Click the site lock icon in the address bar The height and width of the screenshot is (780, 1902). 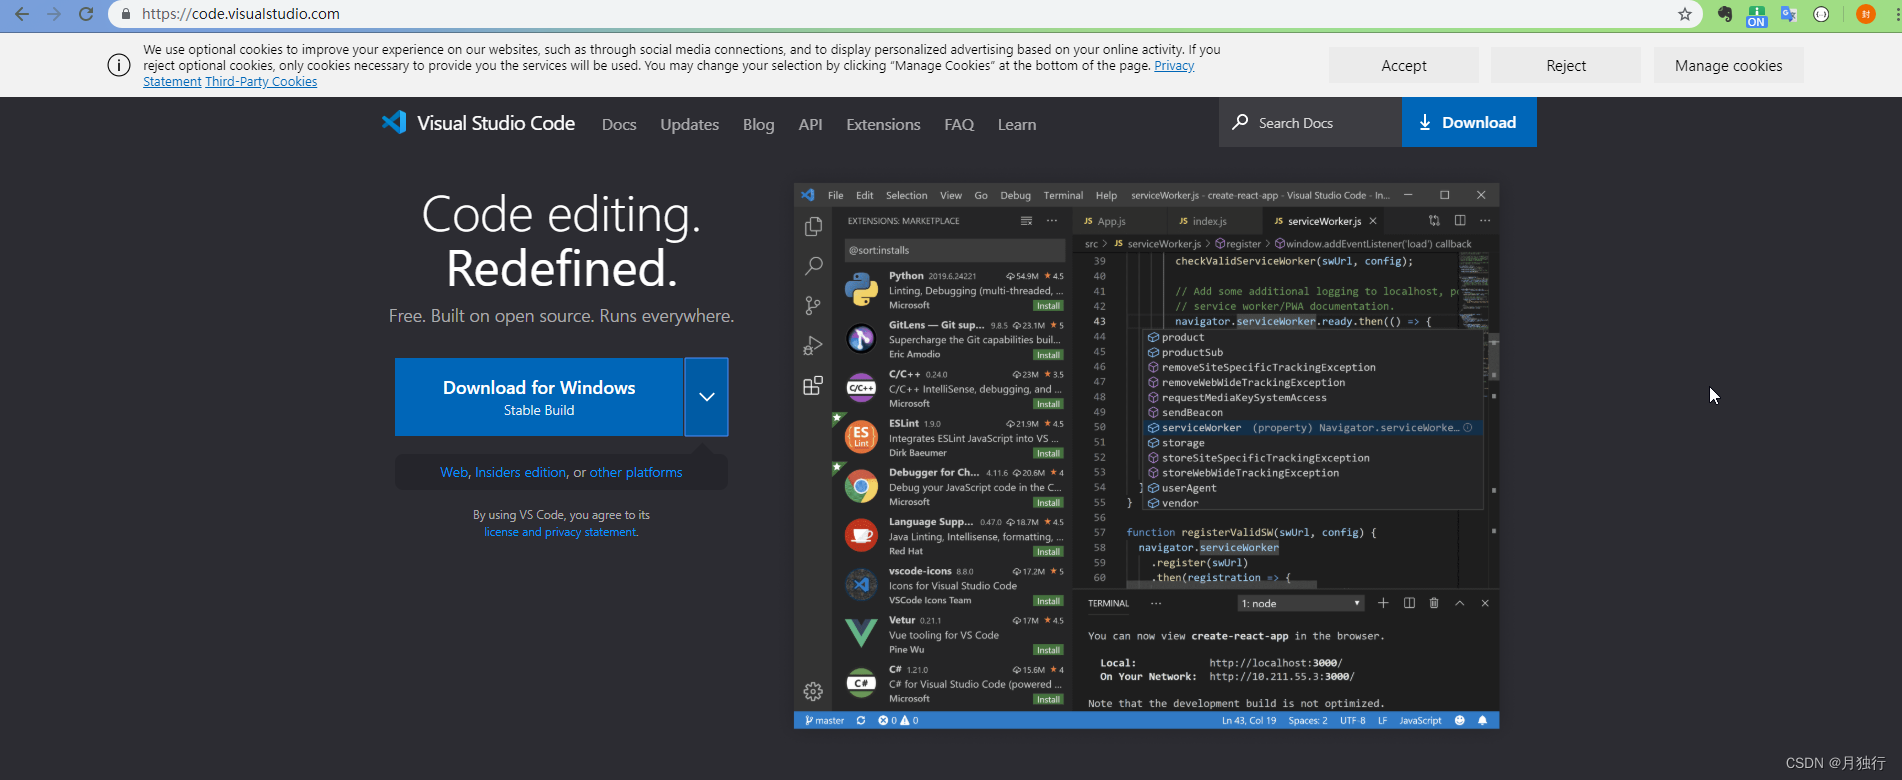(126, 14)
